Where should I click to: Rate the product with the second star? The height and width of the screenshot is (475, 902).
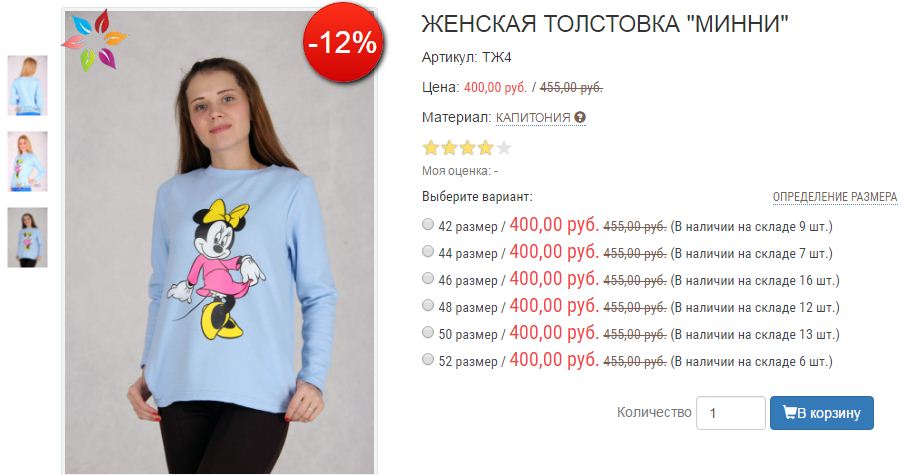coord(449,148)
